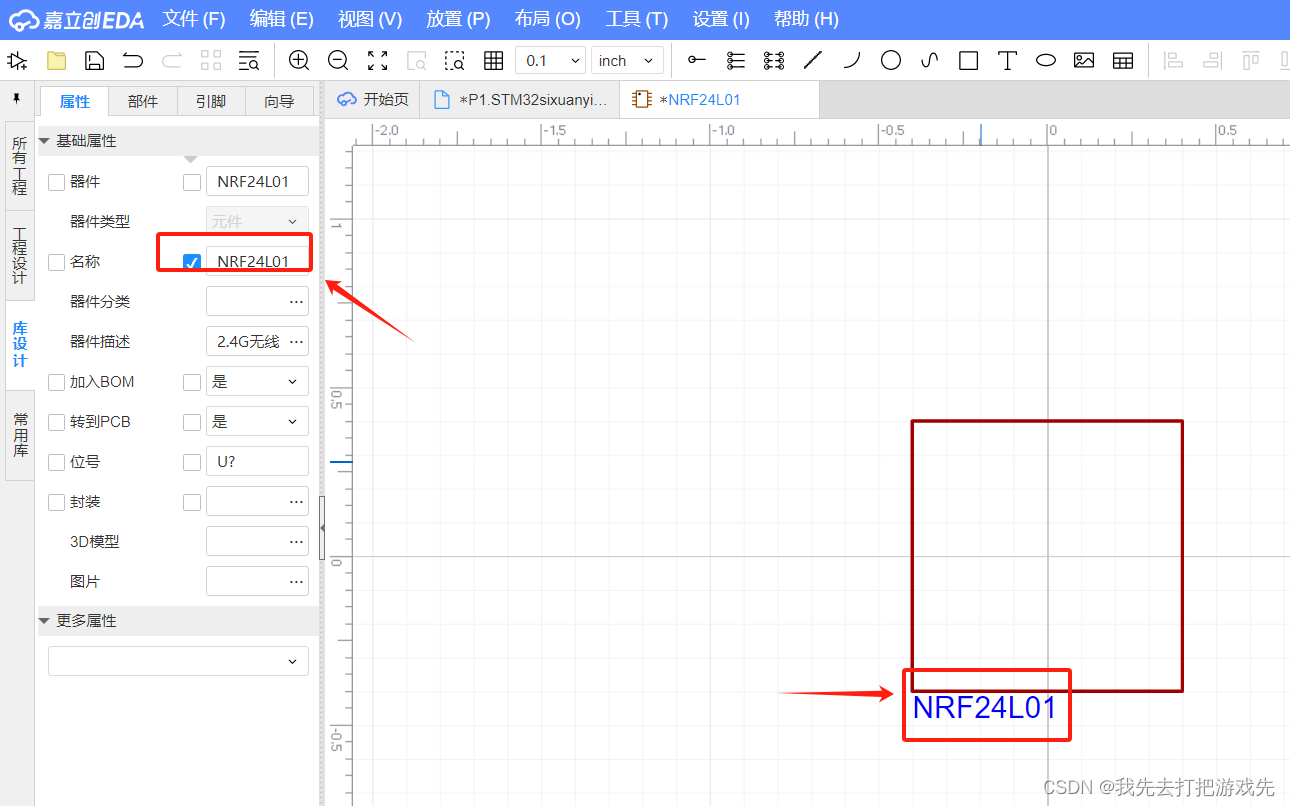
Task: Tick the checkbox beside U? field
Action: pyautogui.click(x=192, y=462)
